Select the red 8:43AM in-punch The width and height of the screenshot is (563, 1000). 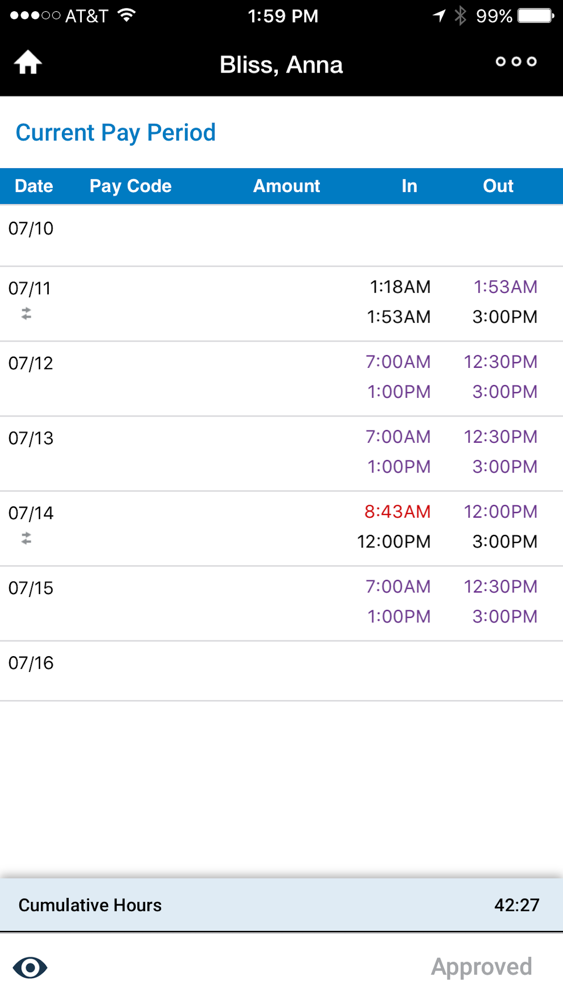[x=397, y=511]
